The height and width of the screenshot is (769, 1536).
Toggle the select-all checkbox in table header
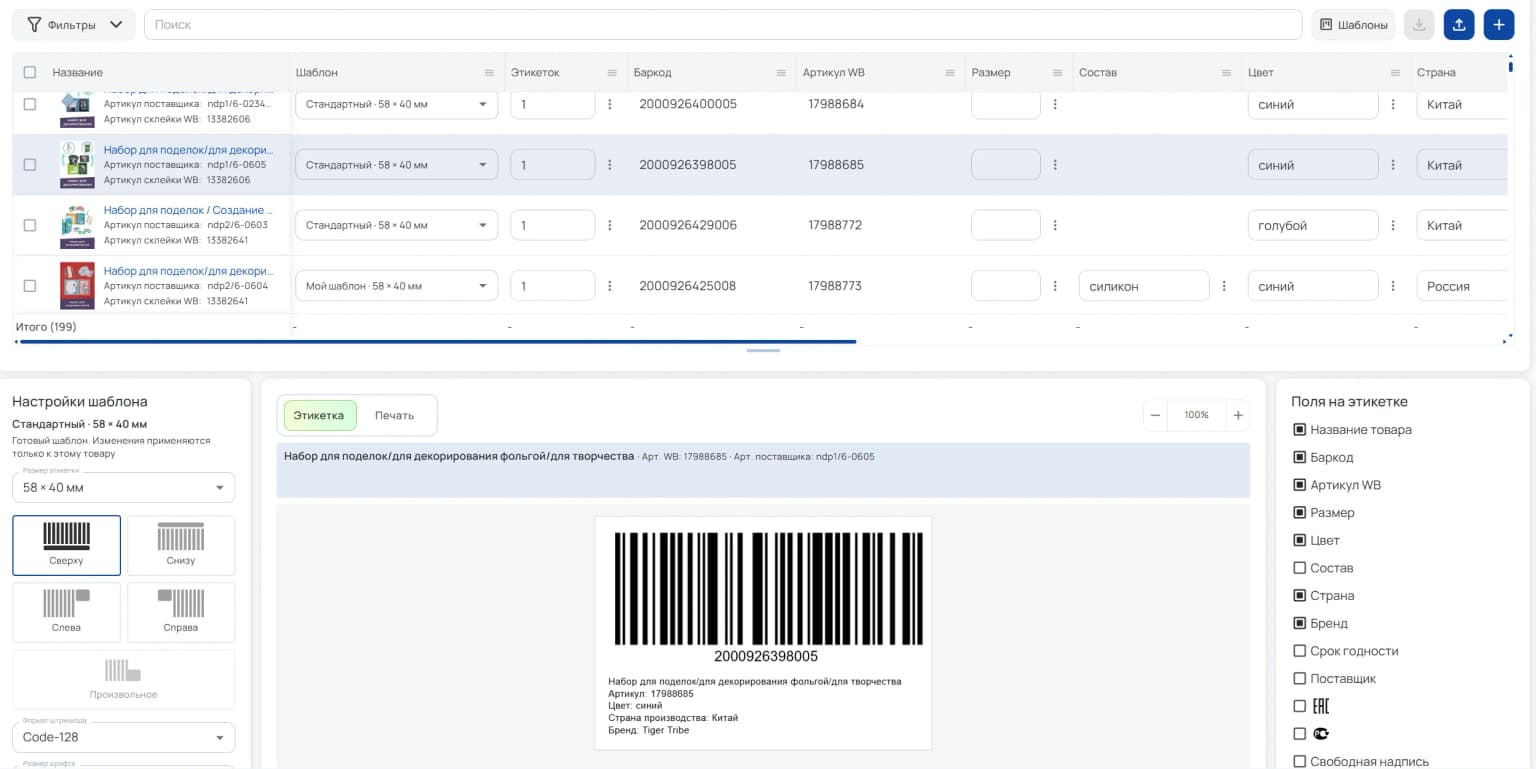(29, 72)
